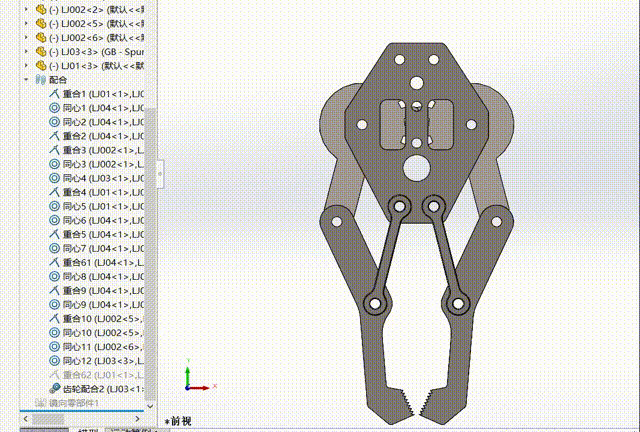Select the 重合2 coincident mate icon
The height and width of the screenshot is (432, 640).
tap(54, 136)
